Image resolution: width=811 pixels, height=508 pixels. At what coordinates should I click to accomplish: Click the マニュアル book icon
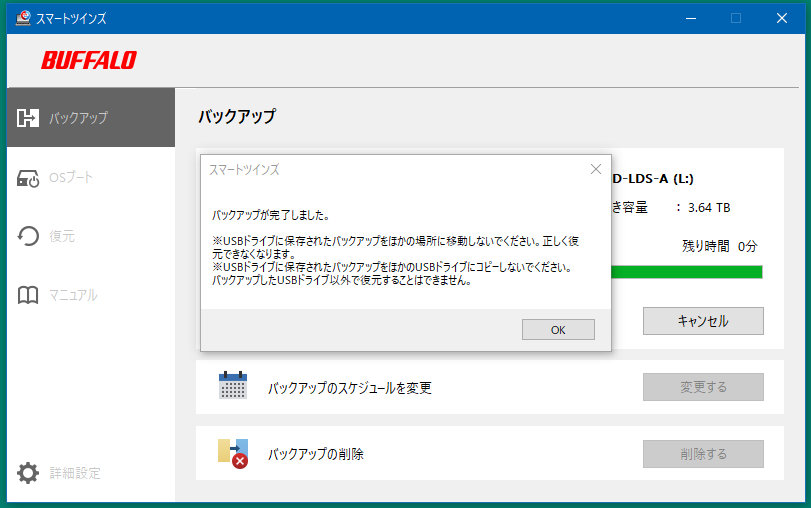click(x=28, y=295)
